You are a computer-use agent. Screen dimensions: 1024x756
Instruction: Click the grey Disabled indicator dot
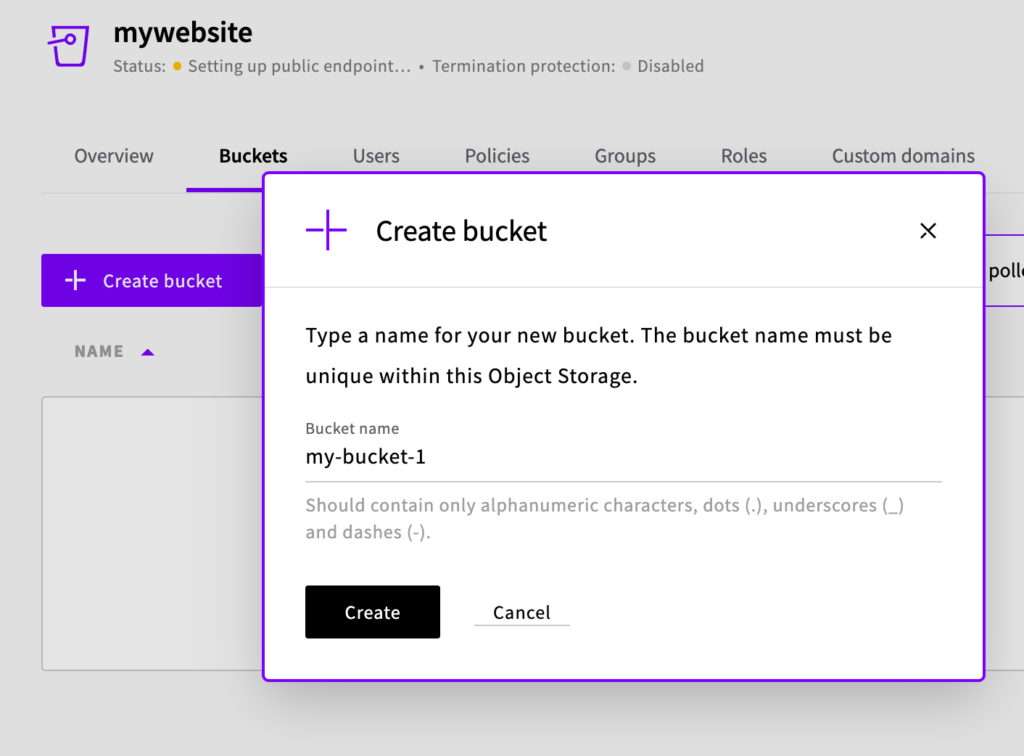point(626,67)
